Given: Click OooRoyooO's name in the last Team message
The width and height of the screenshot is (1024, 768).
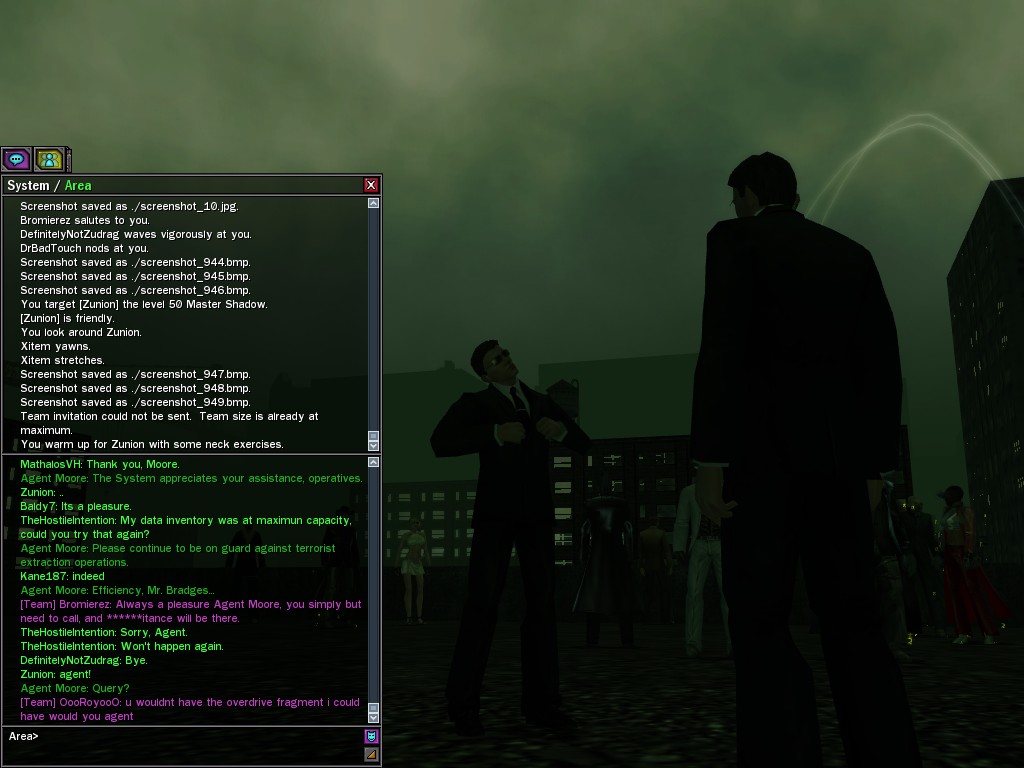Looking at the screenshot, I should (x=86, y=703).
